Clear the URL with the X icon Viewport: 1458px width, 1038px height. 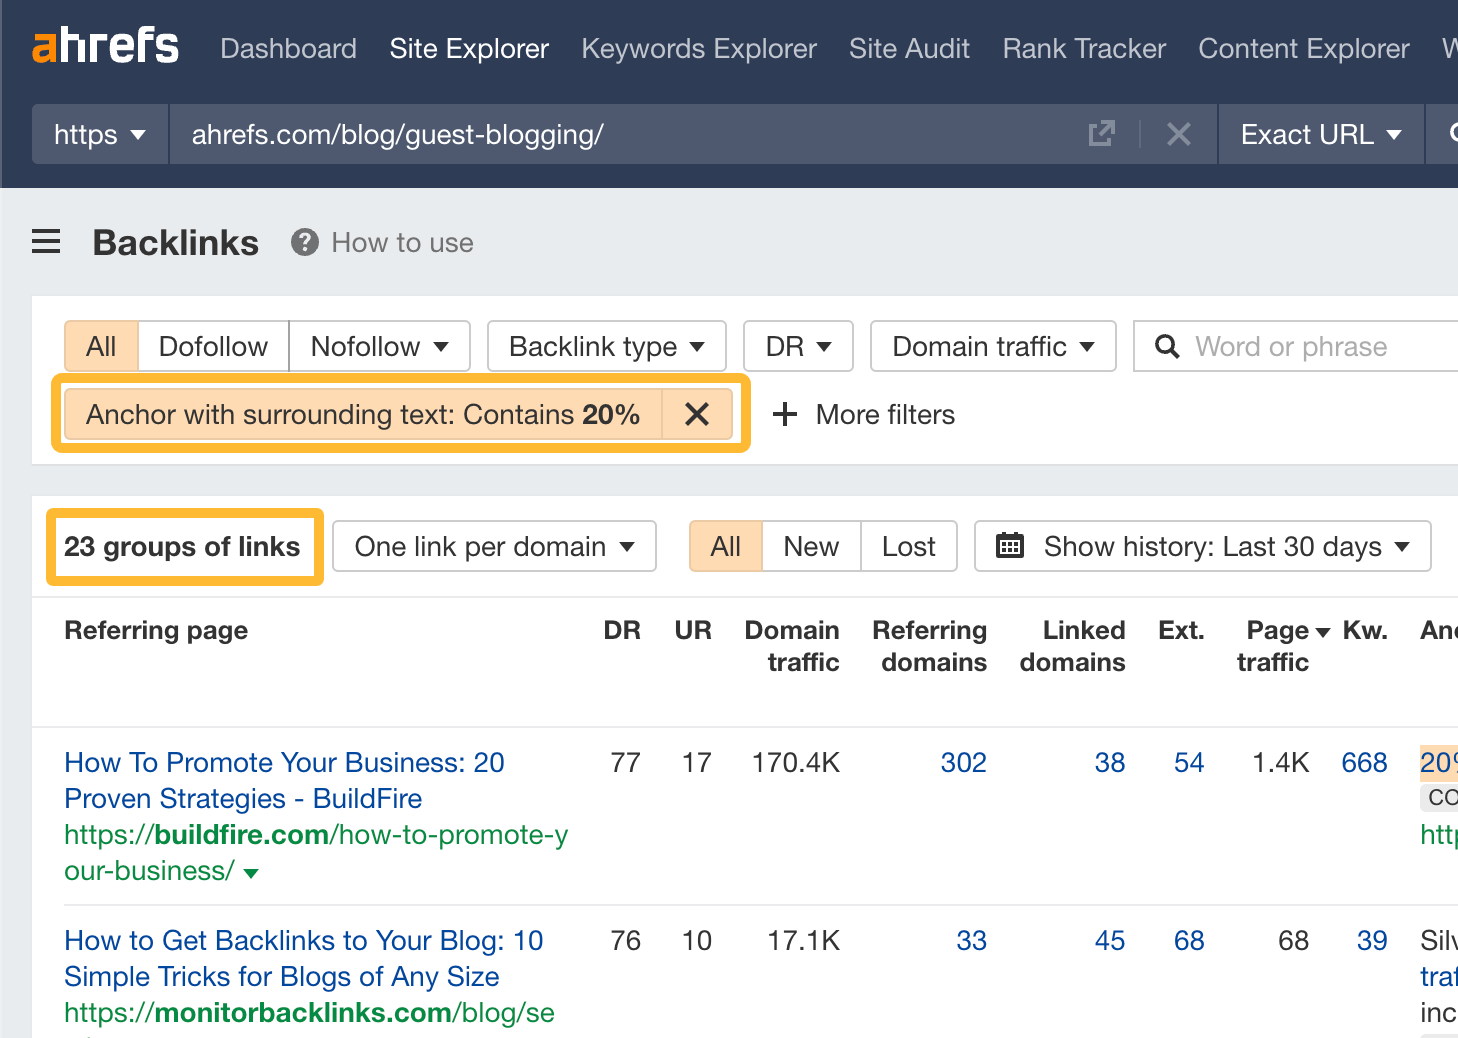(x=1178, y=133)
